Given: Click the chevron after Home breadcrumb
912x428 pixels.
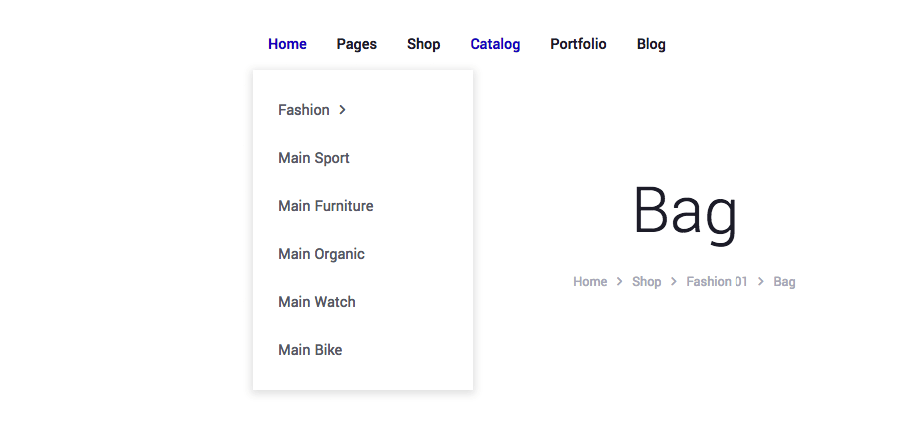Looking at the screenshot, I should pyautogui.click(x=620, y=282).
